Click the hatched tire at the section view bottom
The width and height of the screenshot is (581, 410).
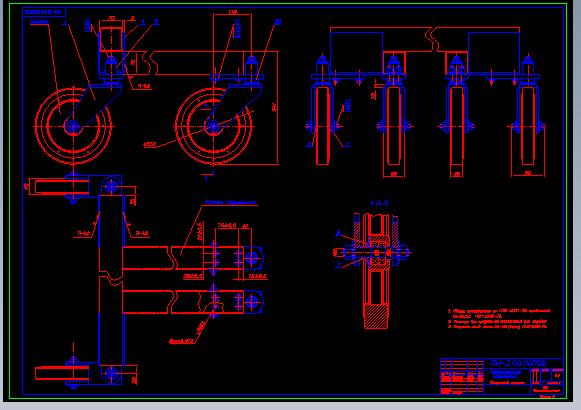pyautogui.click(x=376, y=316)
